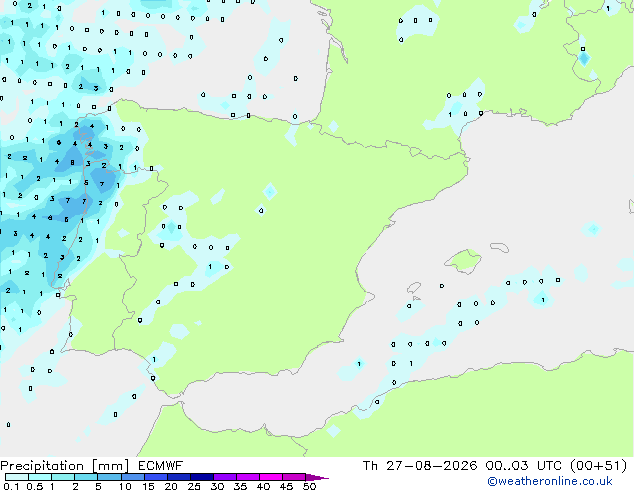Screen dimensions: 634x490
Task: Click the legend scale label '50'
Action: coord(309,486)
